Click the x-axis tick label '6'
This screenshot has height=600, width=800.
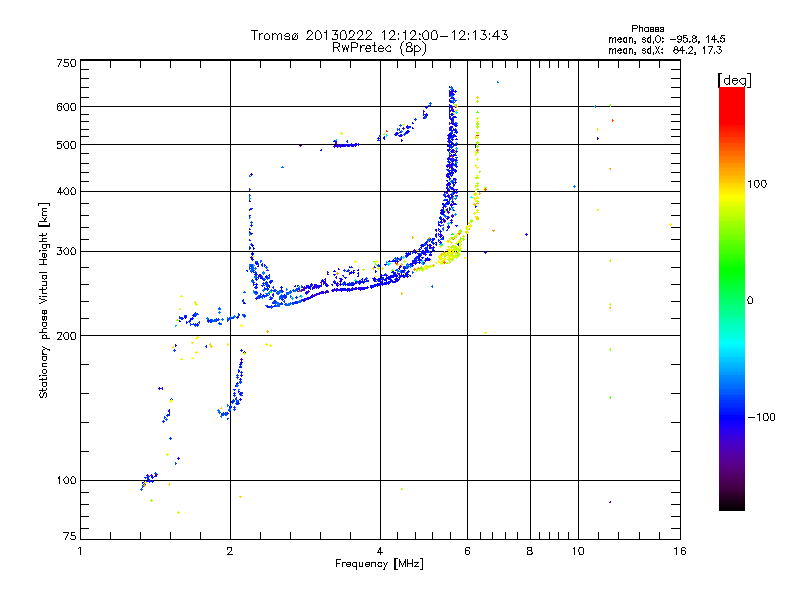click(467, 551)
